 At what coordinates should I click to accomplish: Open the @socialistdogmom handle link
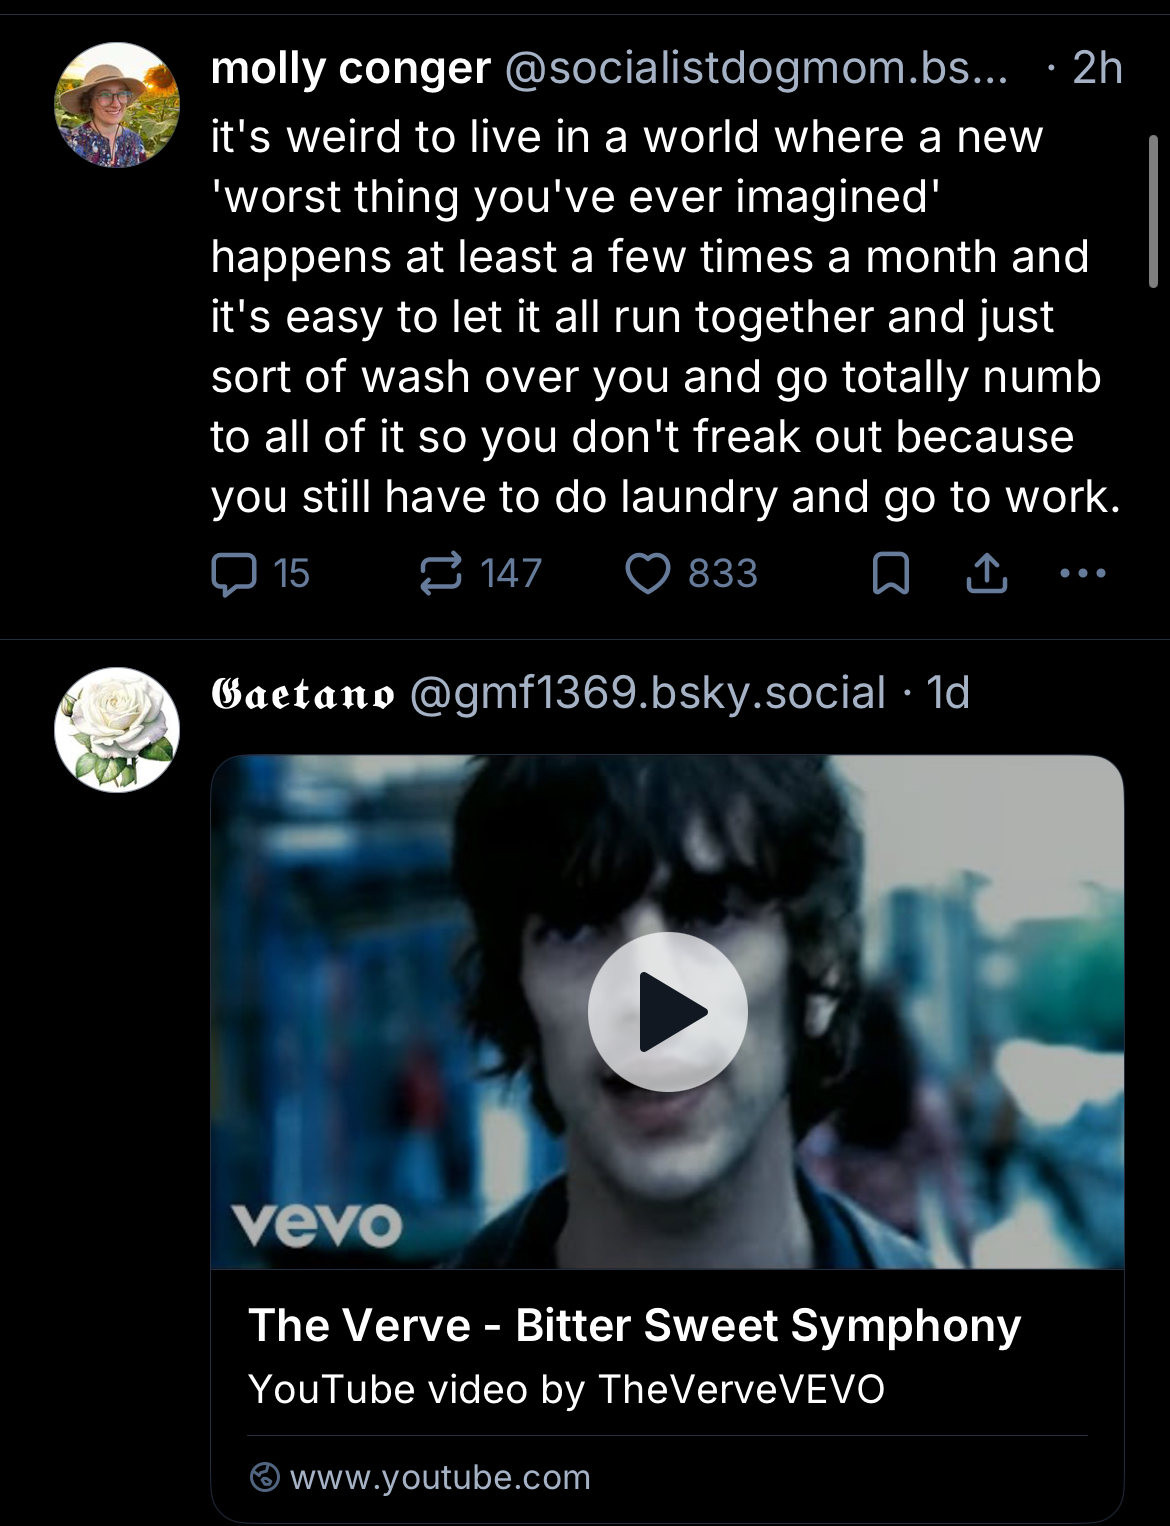(756, 68)
